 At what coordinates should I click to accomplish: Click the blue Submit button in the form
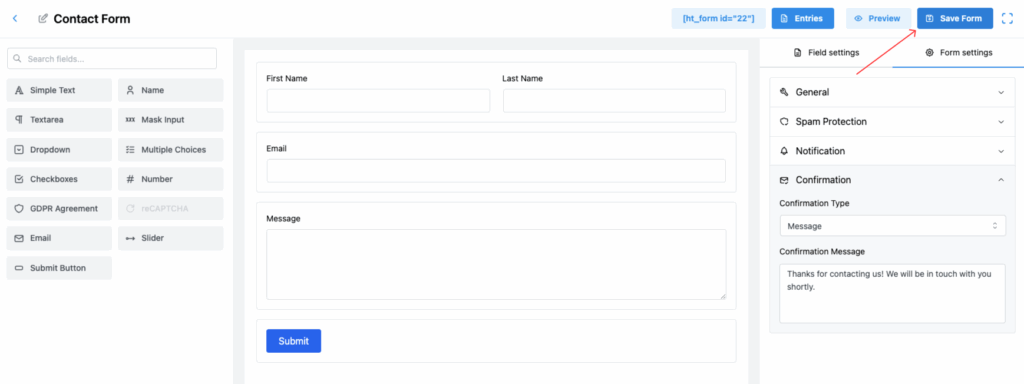tap(293, 341)
